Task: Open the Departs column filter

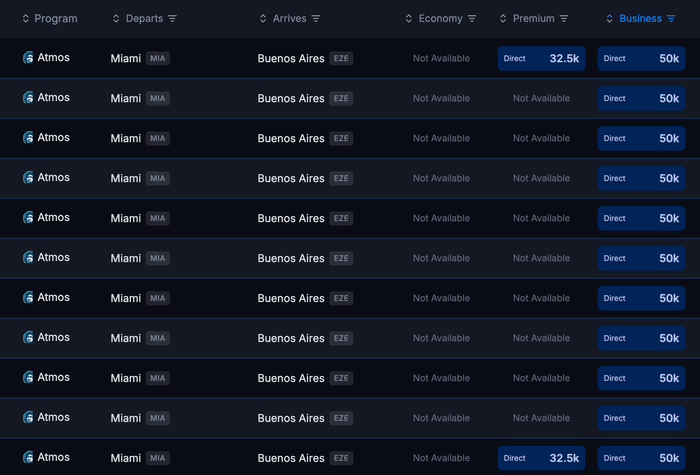Action: (172, 18)
